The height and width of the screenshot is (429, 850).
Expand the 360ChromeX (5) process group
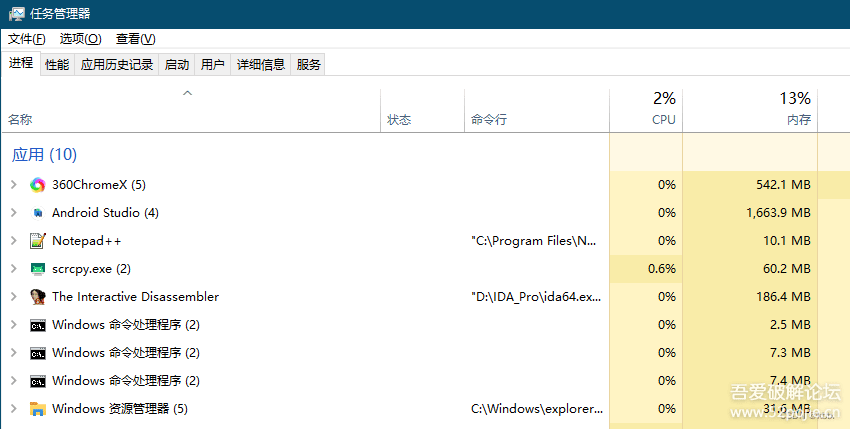tap(14, 185)
